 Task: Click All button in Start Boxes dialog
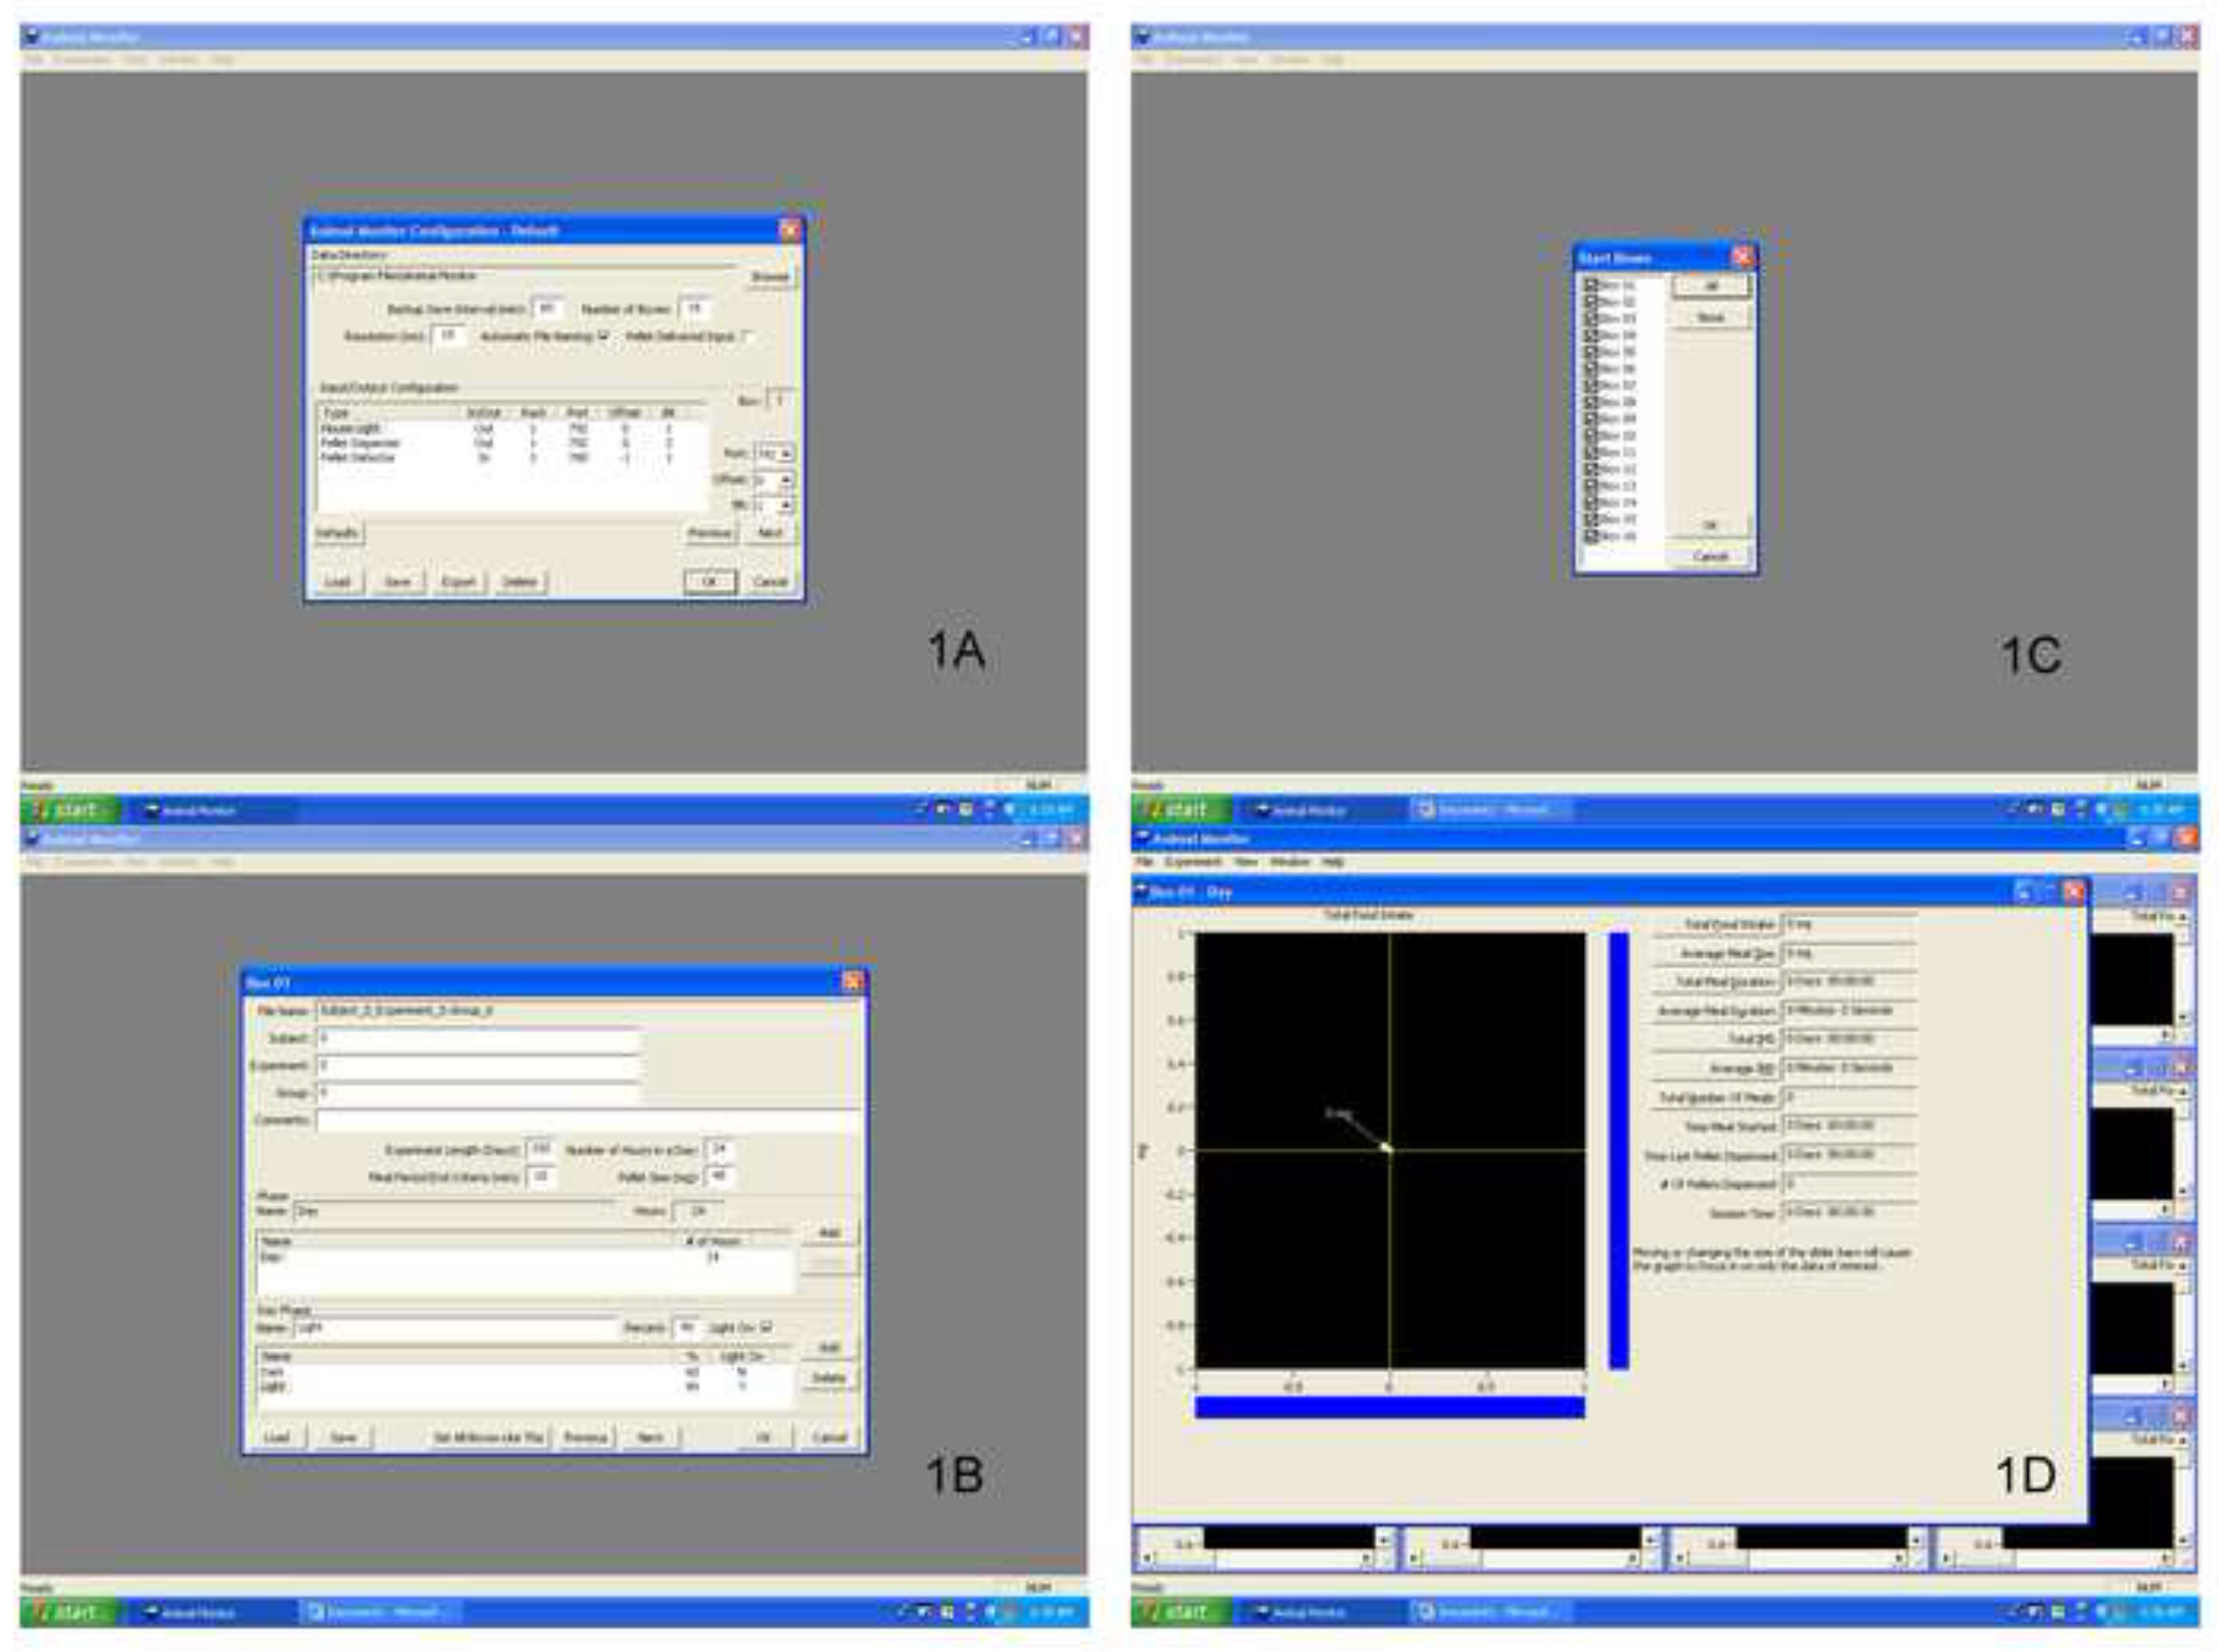pos(1711,287)
